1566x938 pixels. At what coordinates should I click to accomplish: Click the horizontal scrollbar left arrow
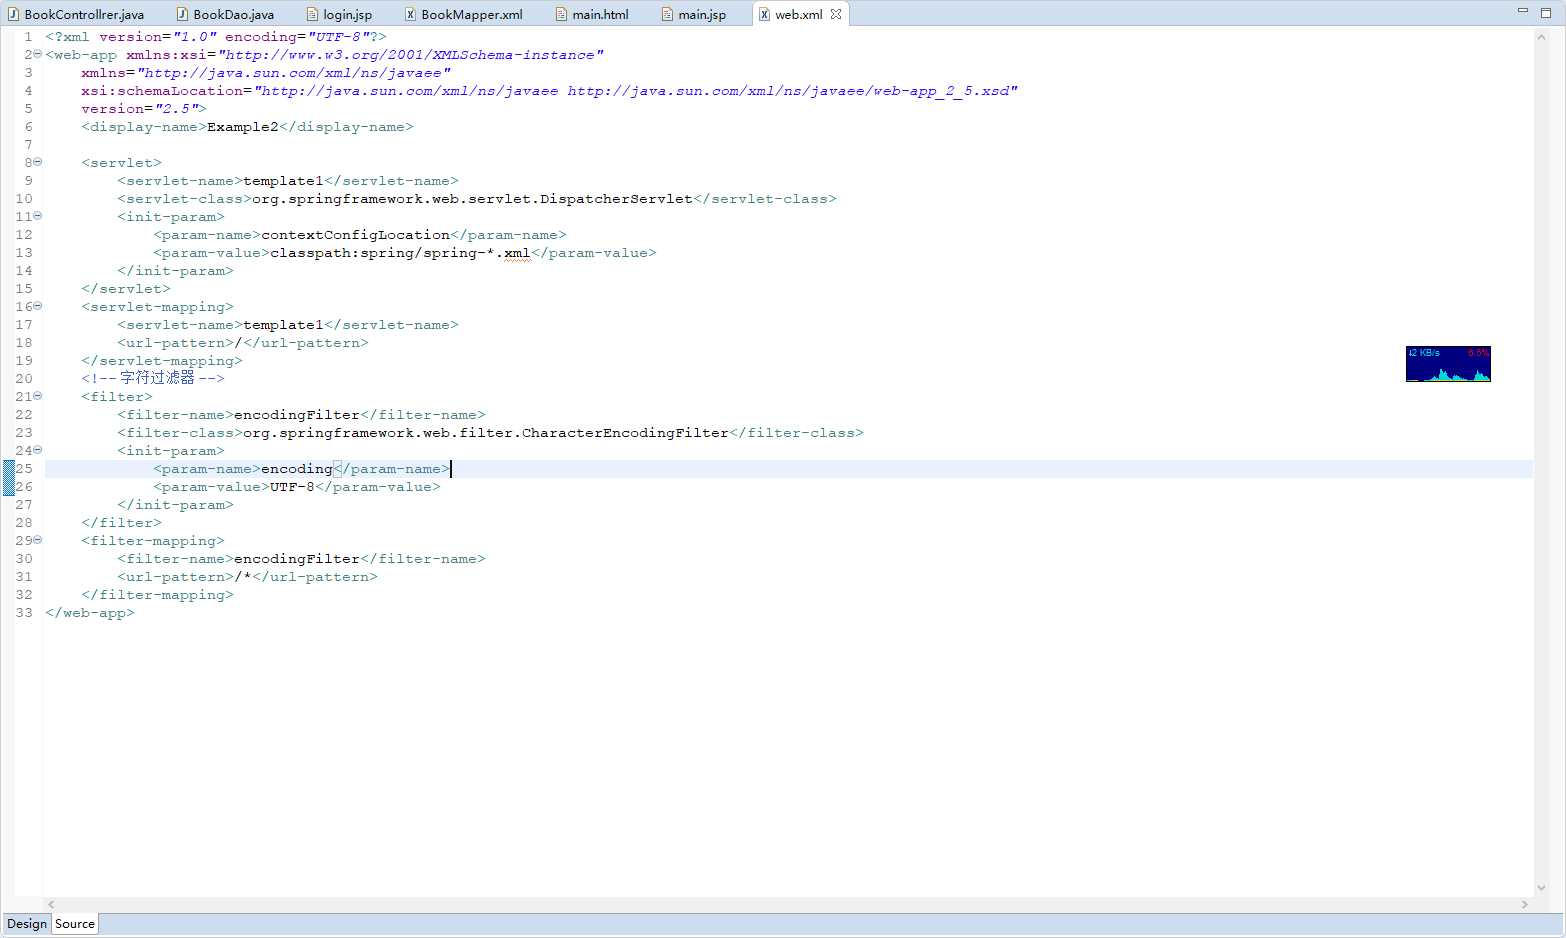[x=51, y=904]
